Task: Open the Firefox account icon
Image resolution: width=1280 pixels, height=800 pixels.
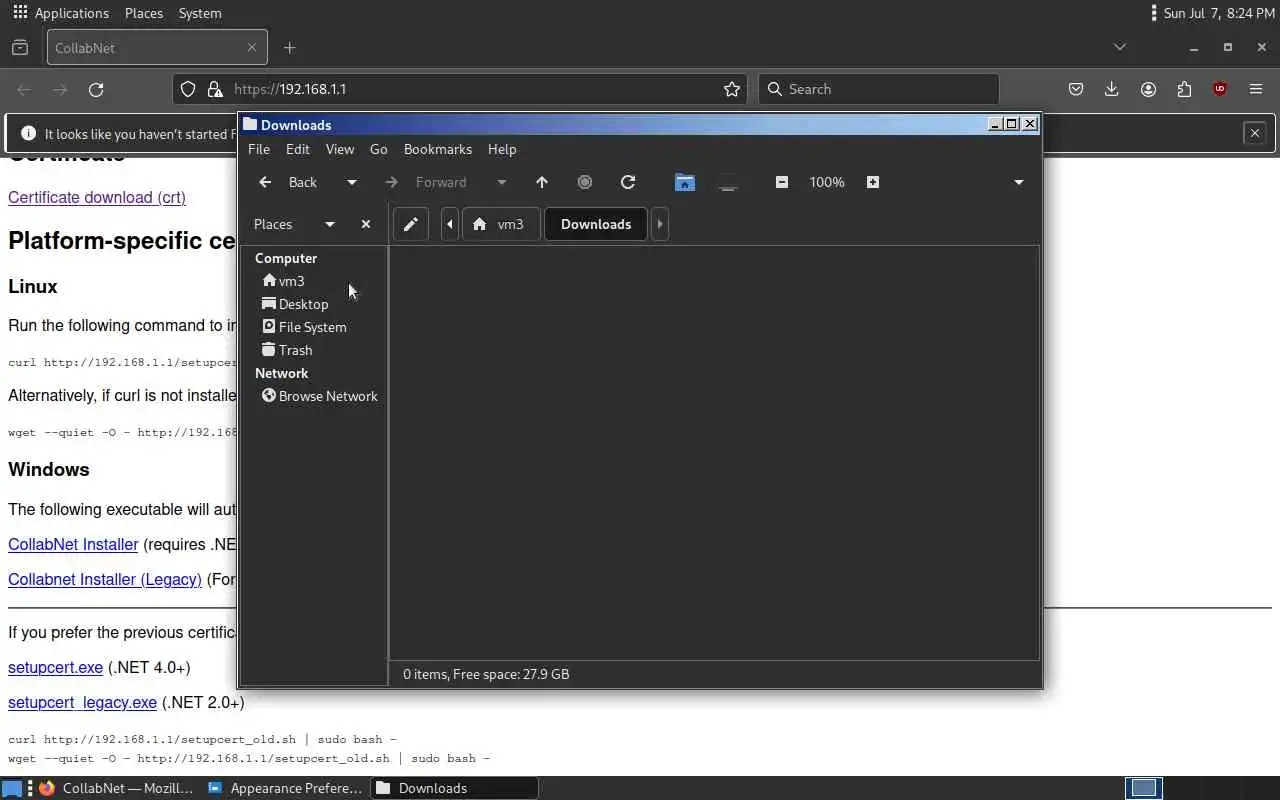Action: [1148, 89]
